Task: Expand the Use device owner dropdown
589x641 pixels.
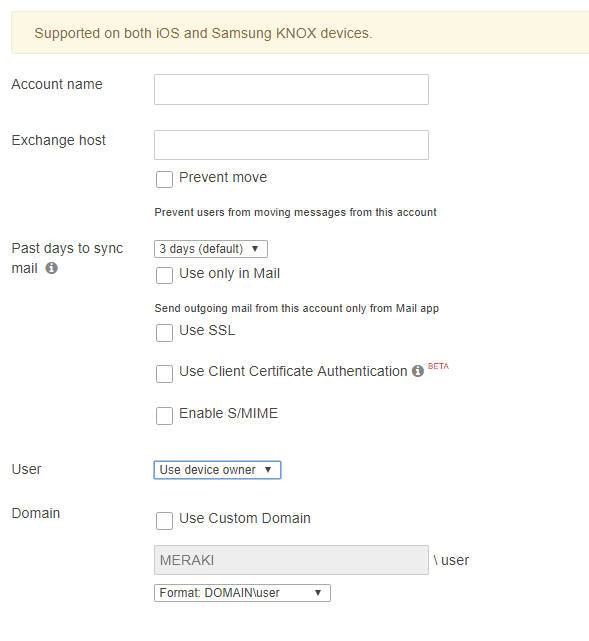Action: pyautogui.click(x=217, y=470)
